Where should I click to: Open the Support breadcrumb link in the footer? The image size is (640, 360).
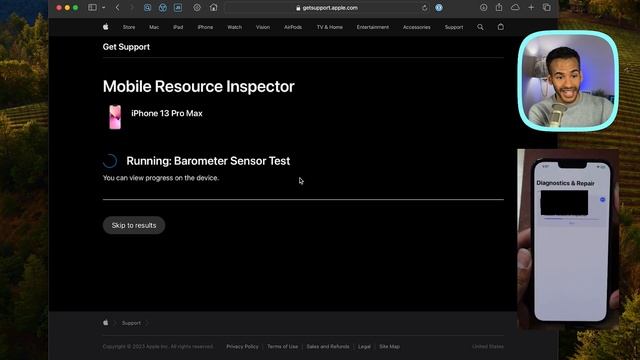pyautogui.click(x=131, y=323)
